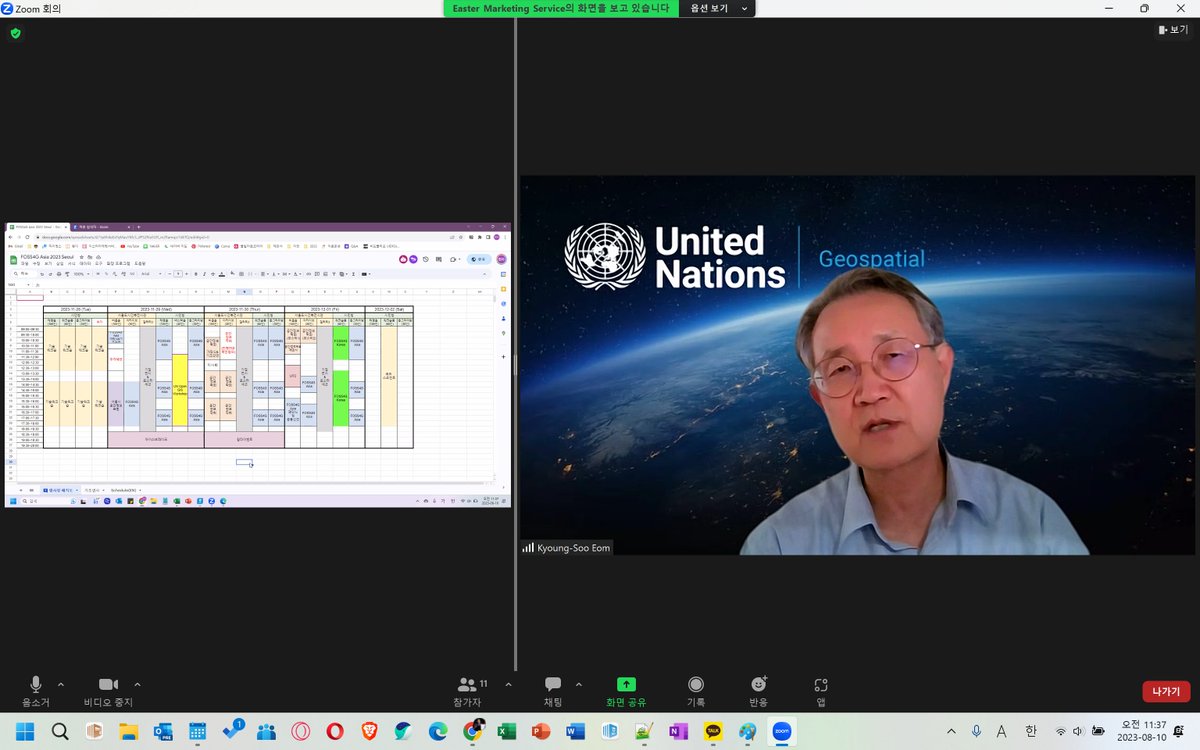Screen dimensions: 1200x750
Task: Open Windows taskbar search
Action: (59, 732)
